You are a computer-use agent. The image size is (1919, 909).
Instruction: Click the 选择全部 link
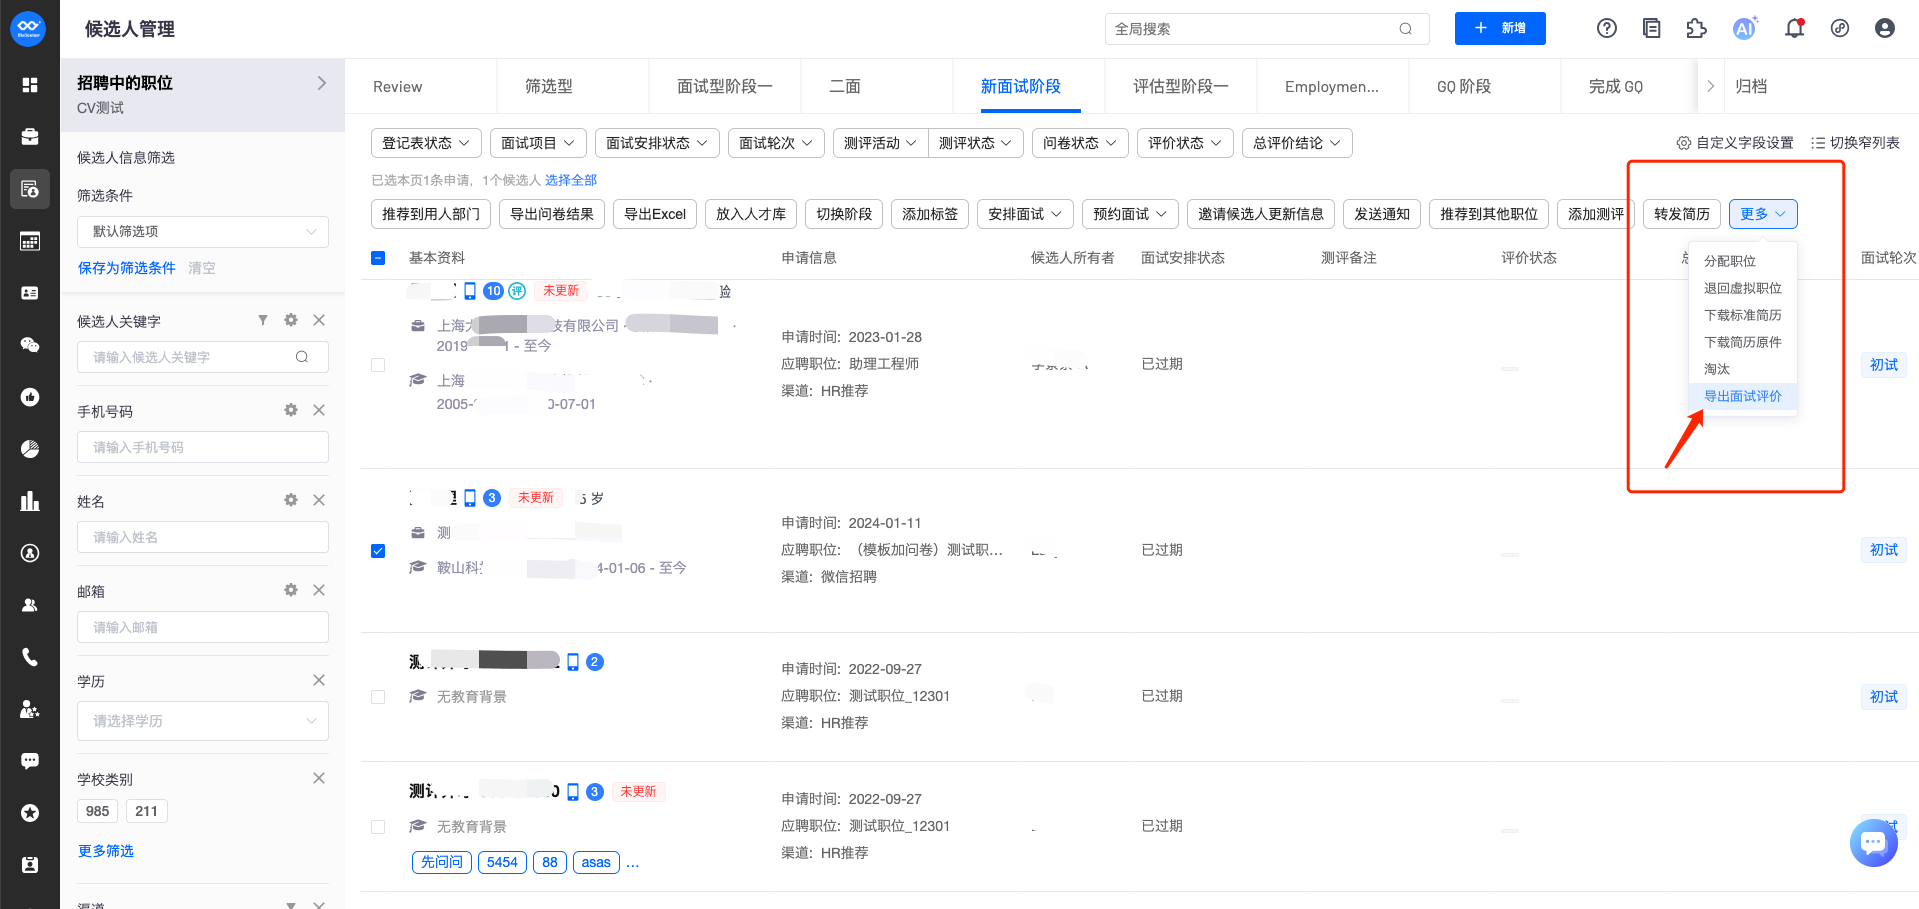[x=571, y=180]
